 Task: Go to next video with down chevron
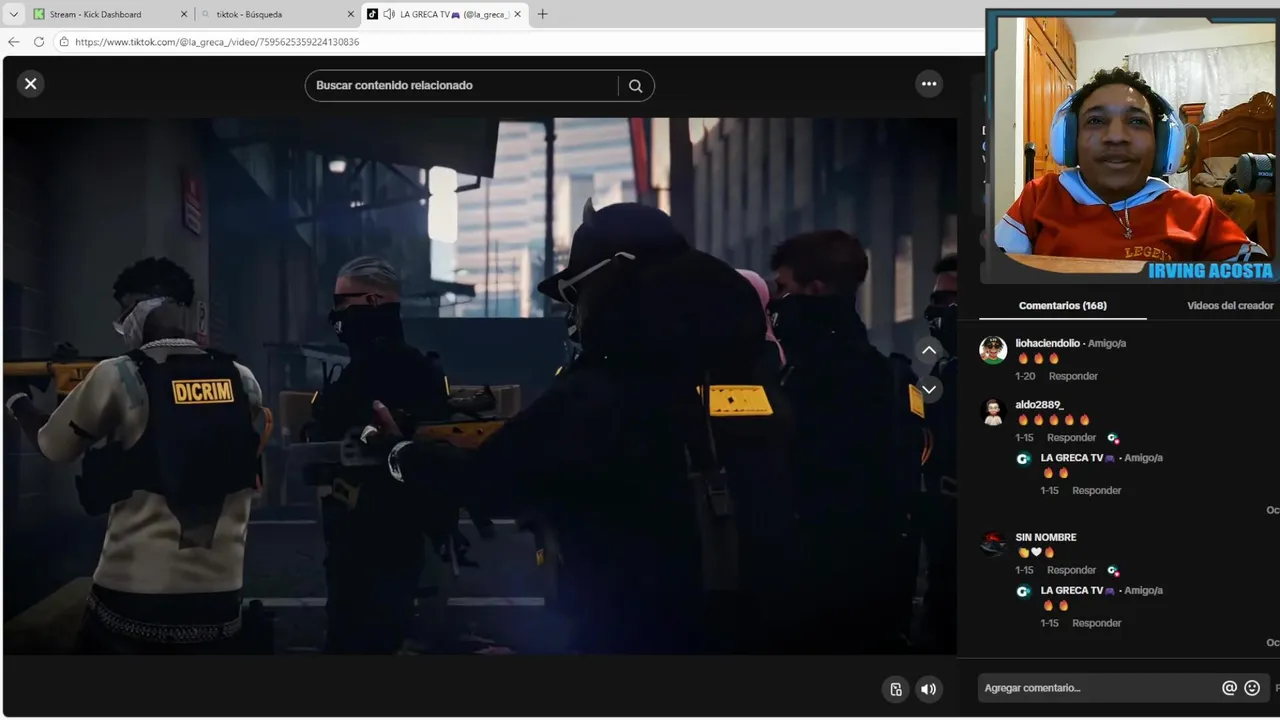tap(929, 389)
